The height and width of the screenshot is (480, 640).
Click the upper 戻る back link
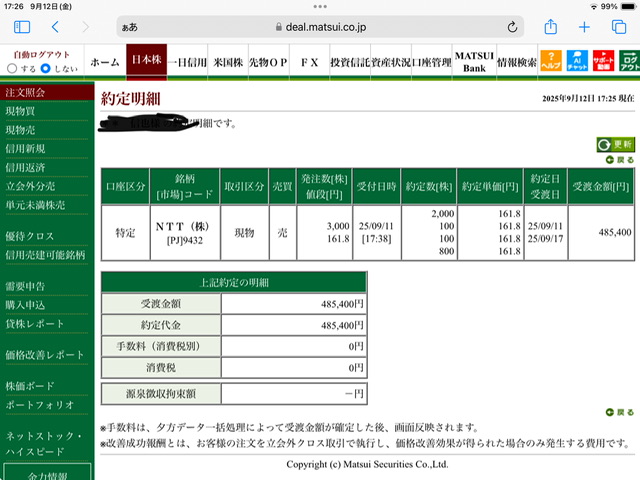pos(620,160)
